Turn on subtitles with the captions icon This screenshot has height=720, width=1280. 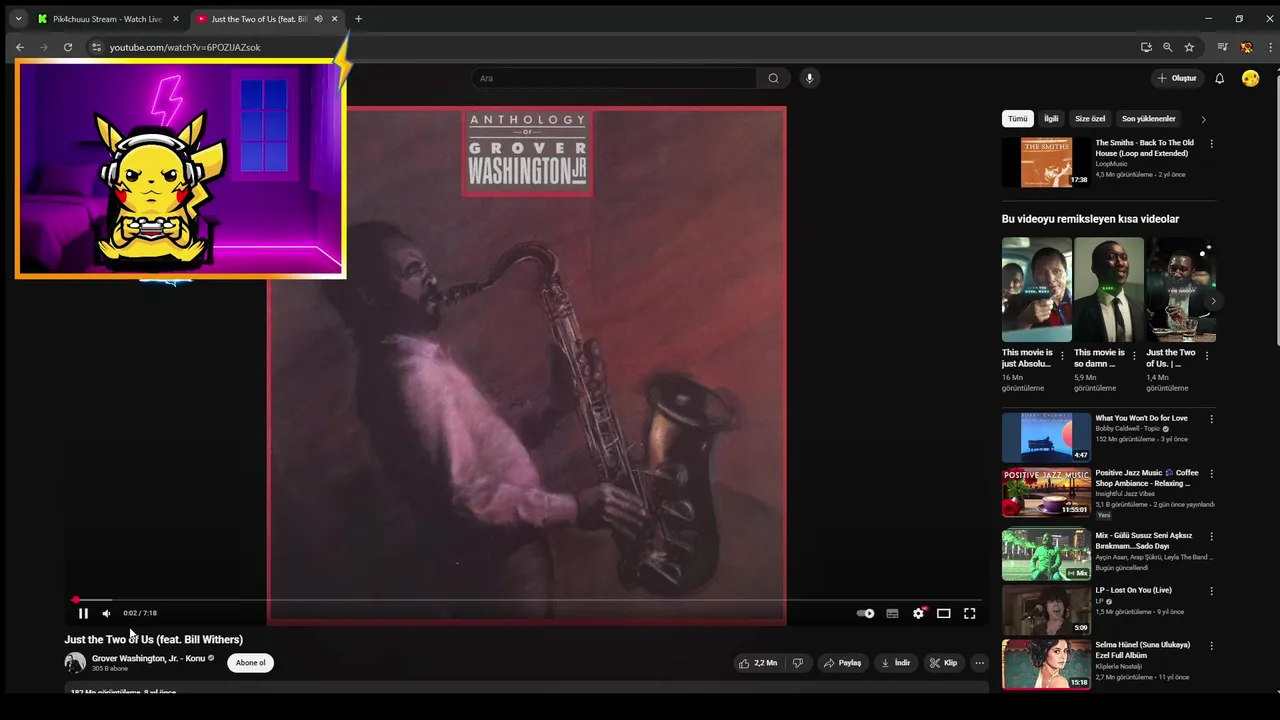892,613
